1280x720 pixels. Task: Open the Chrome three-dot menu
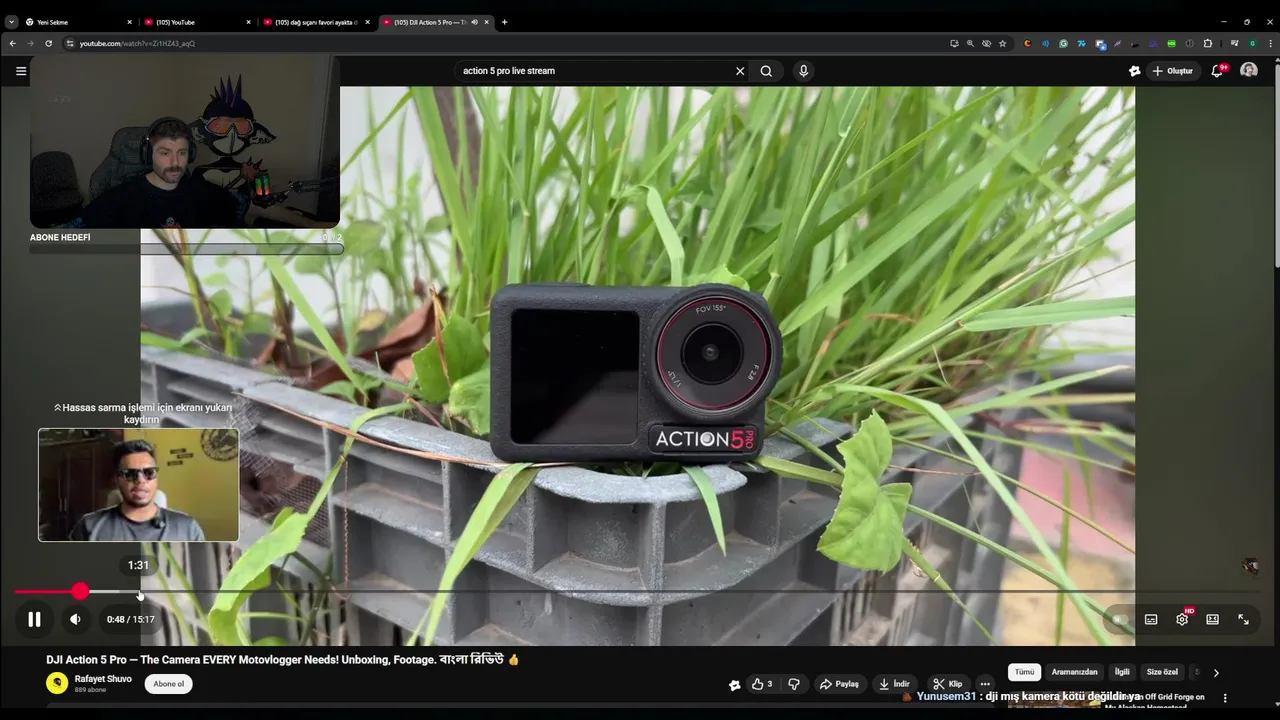(x=1268, y=43)
